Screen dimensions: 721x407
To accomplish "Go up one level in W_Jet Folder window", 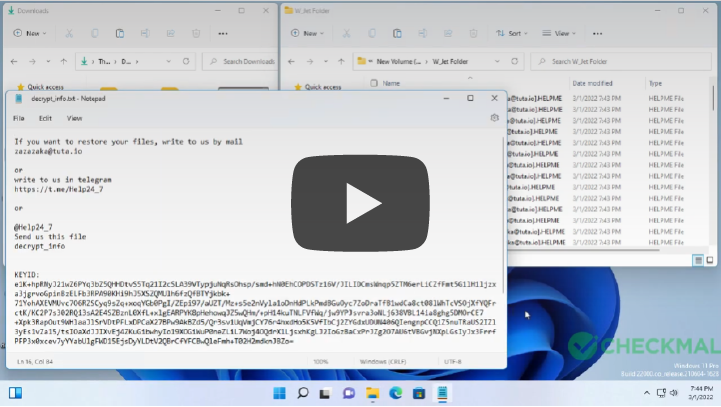I will (x=341, y=61).
